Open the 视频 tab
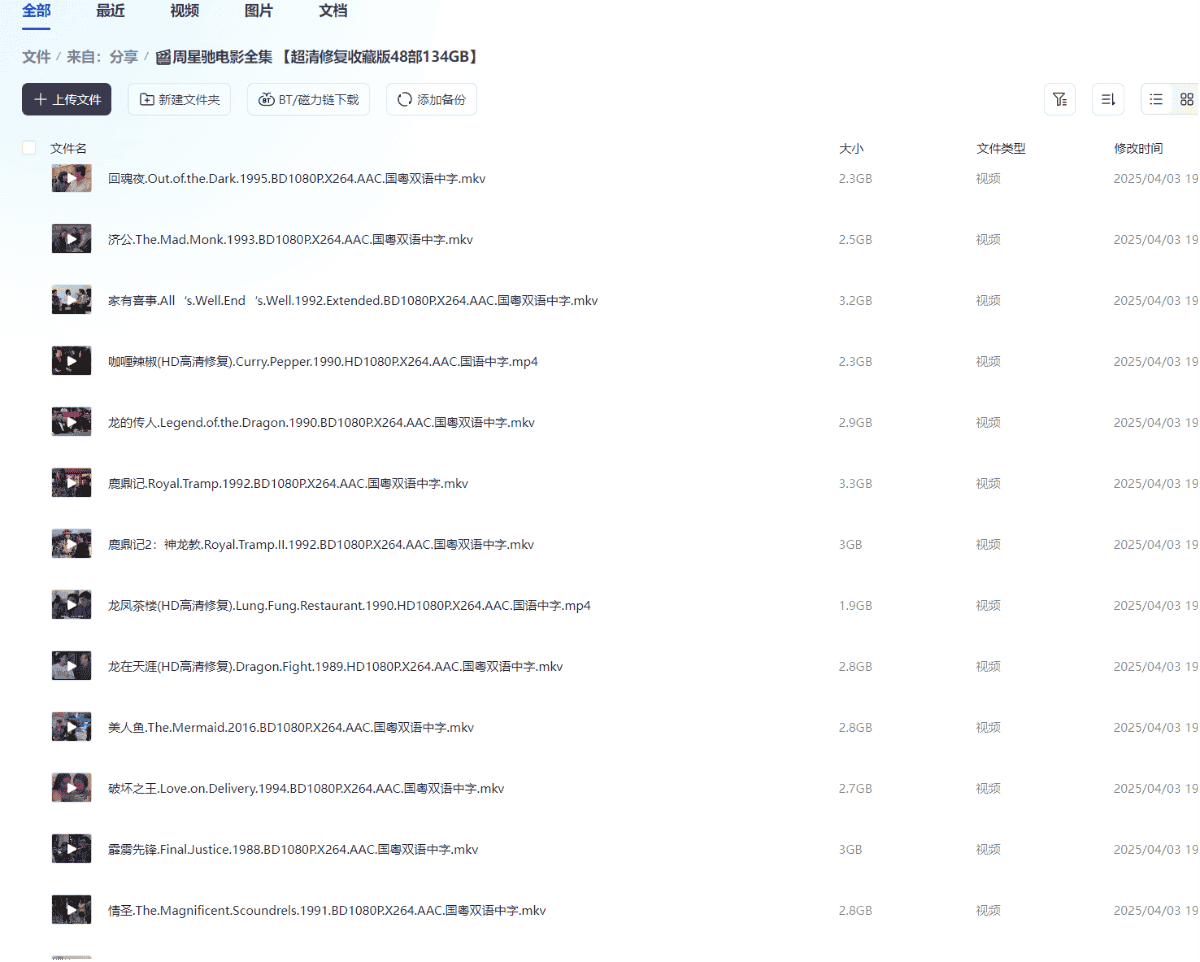Viewport: 1200px width, 962px height. tap(184, 11)
